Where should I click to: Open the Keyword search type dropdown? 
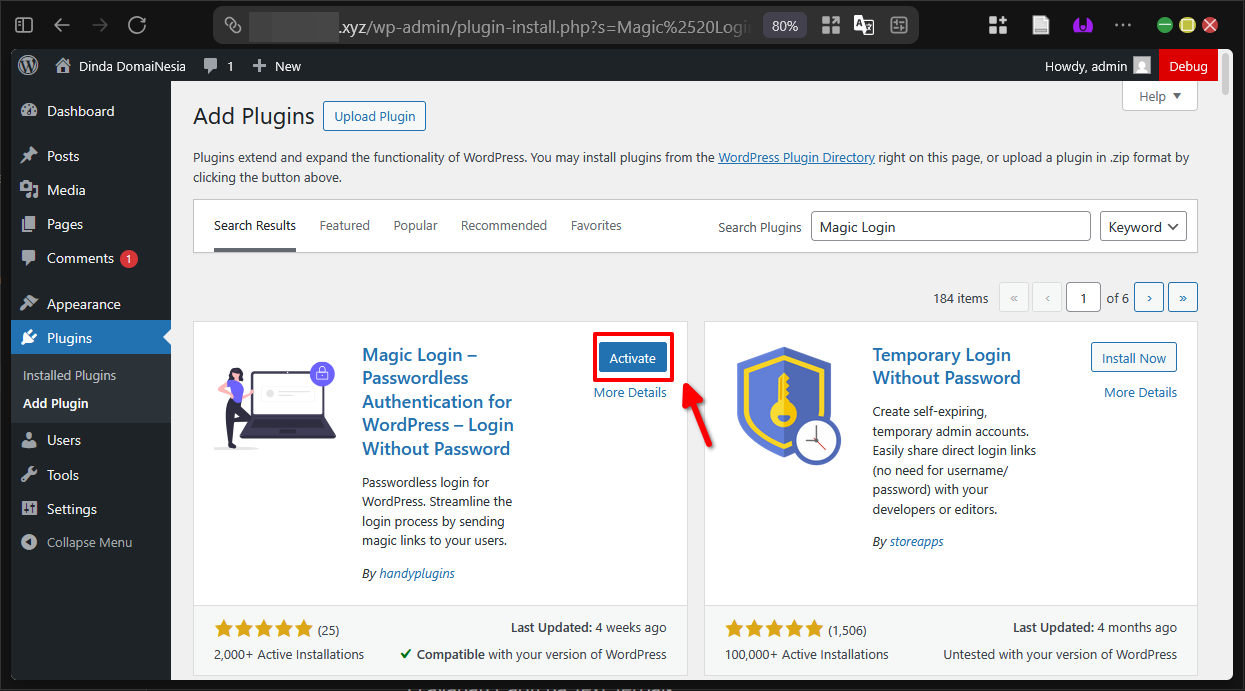[1143, 226]
